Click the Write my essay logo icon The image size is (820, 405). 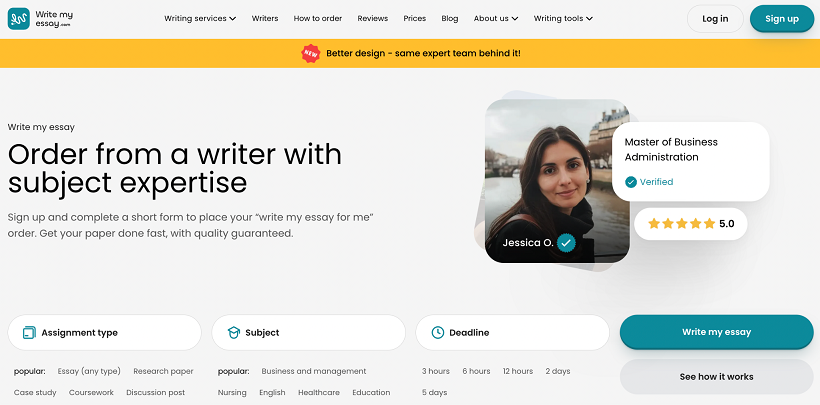[18, 19]
